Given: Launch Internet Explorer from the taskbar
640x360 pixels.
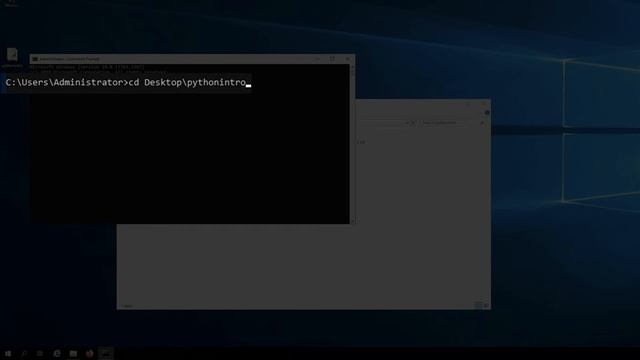Looking at the screenshot, I should click(57, 353).
